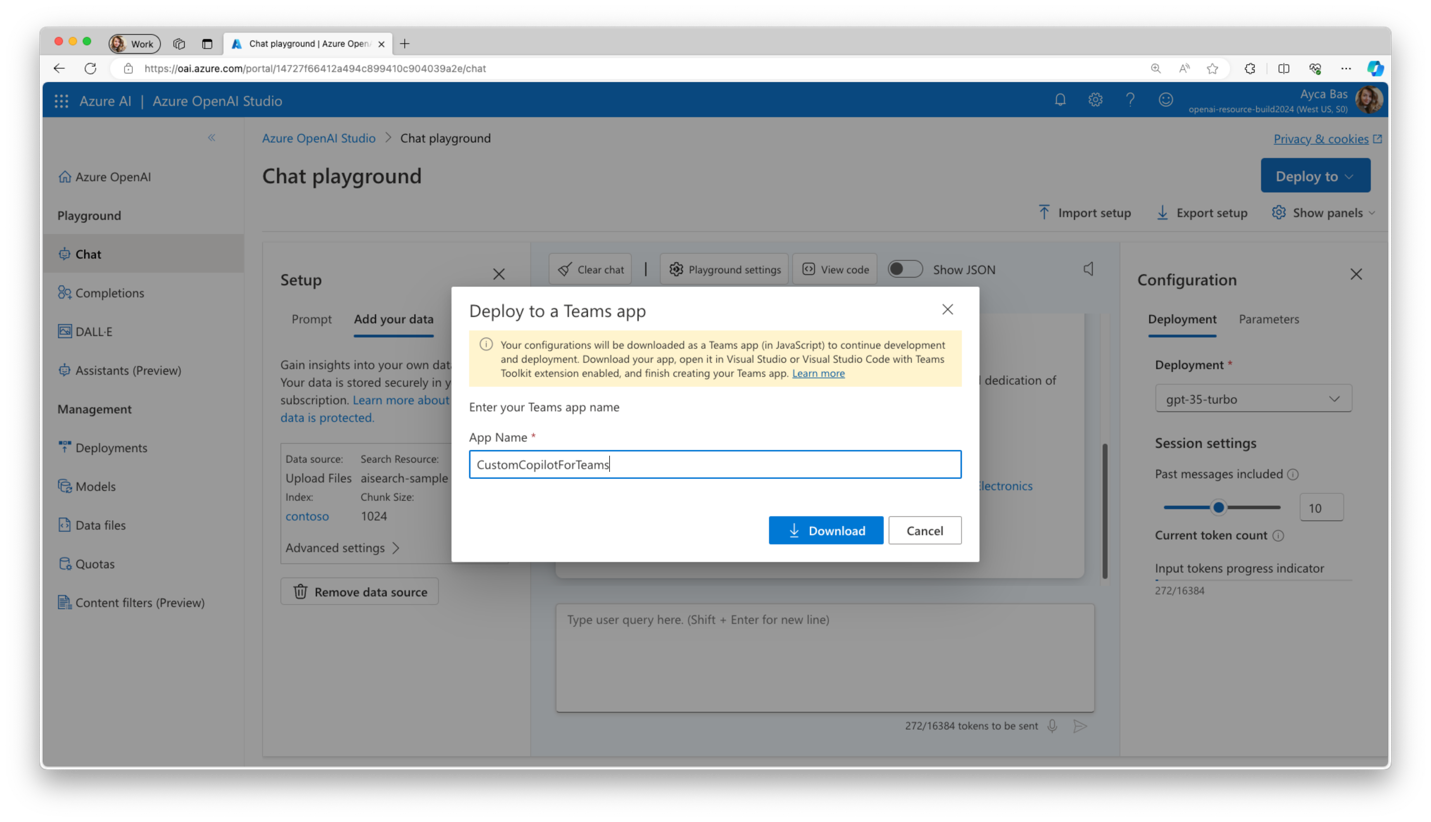Open the contoso index link

click(x=307, y=516)
